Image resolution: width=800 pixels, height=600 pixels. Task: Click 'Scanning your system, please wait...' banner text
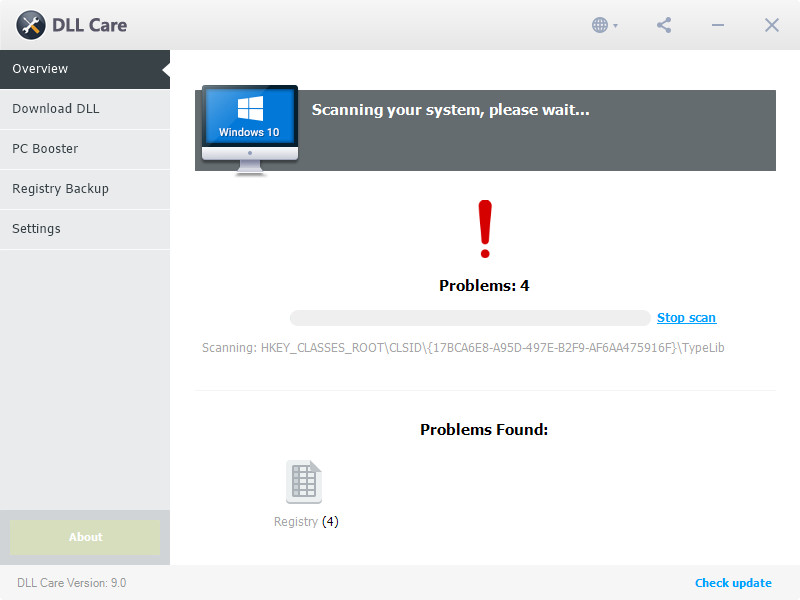tap(451, 110)
